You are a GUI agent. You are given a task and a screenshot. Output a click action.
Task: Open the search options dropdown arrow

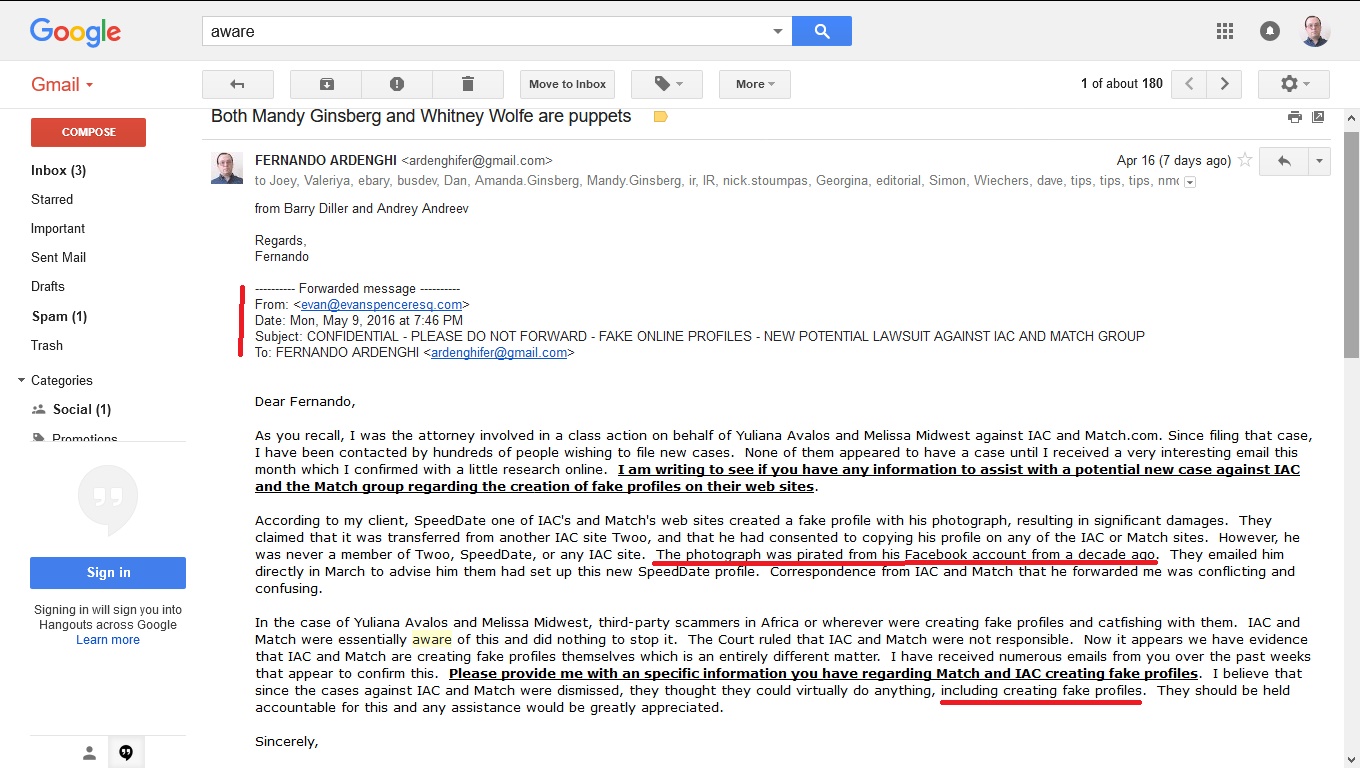tap(778, 31)
